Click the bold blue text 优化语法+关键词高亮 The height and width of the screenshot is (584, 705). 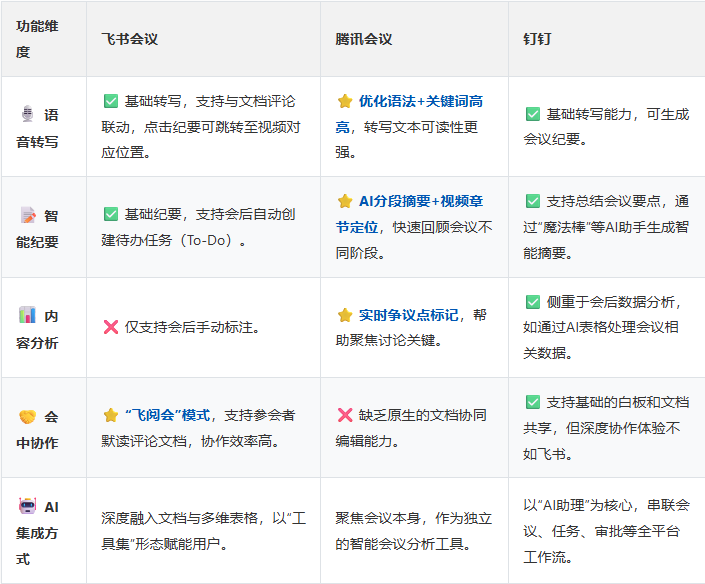click(x=409, y=114)
